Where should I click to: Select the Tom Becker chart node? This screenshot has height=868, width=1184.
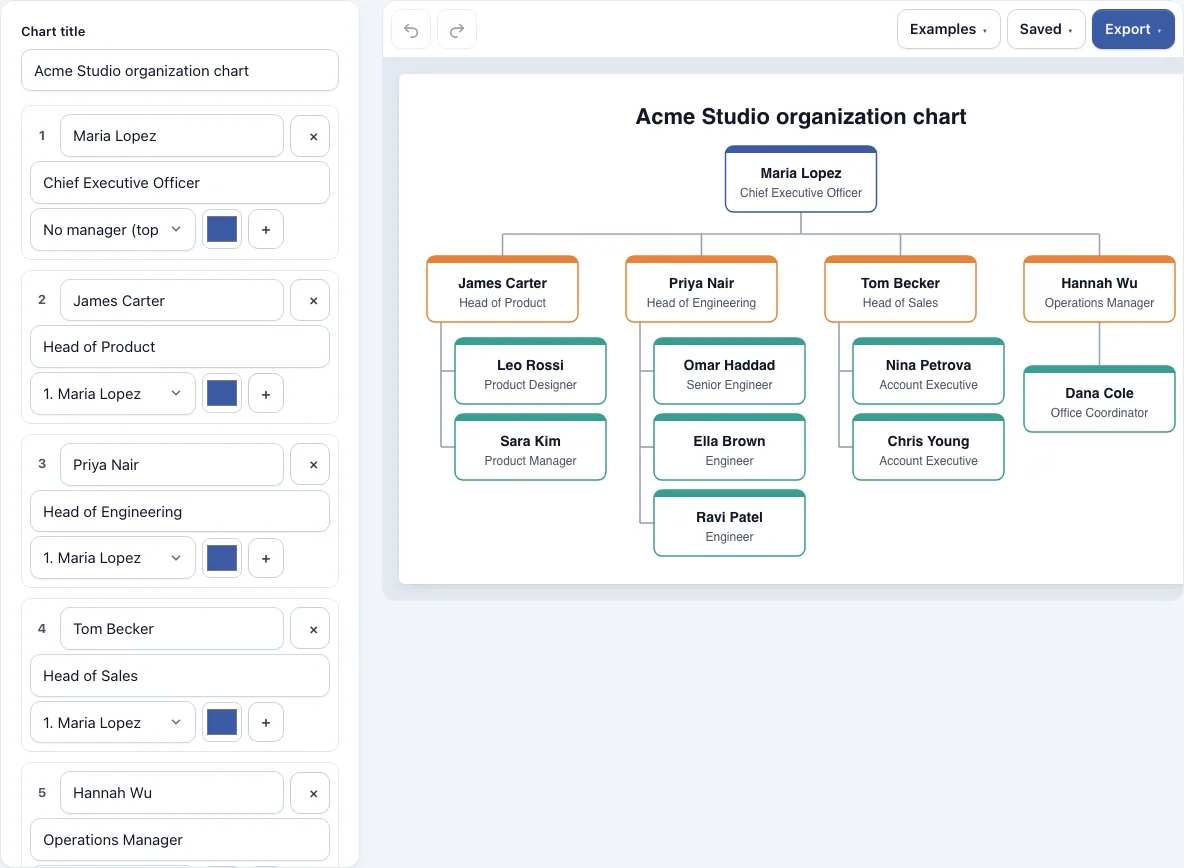click(900, 290)
